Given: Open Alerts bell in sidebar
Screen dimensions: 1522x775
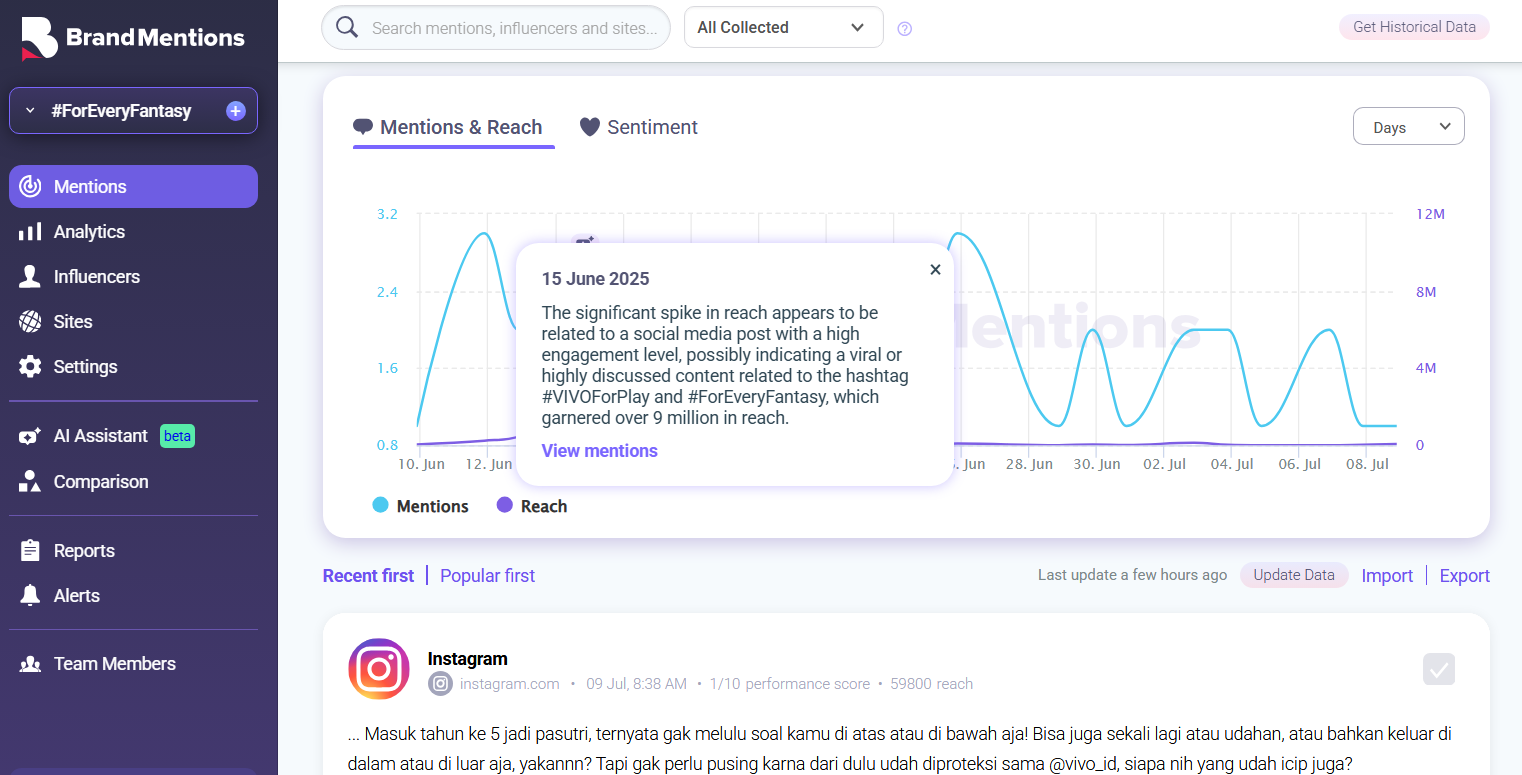Looking at the screenshot, I should (76, 596).
